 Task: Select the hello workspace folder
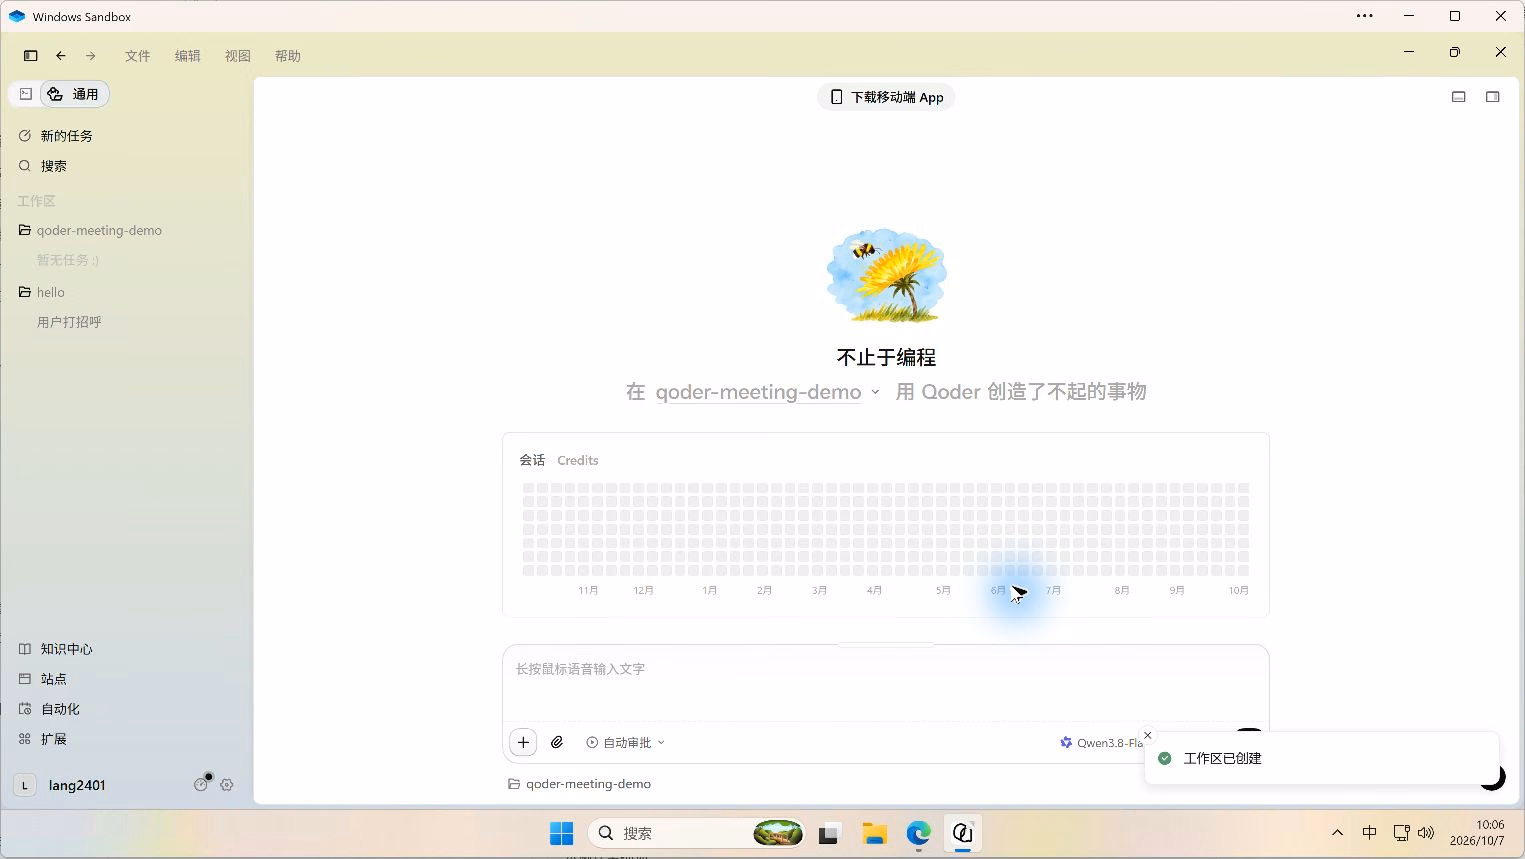(x=50, y=292)
